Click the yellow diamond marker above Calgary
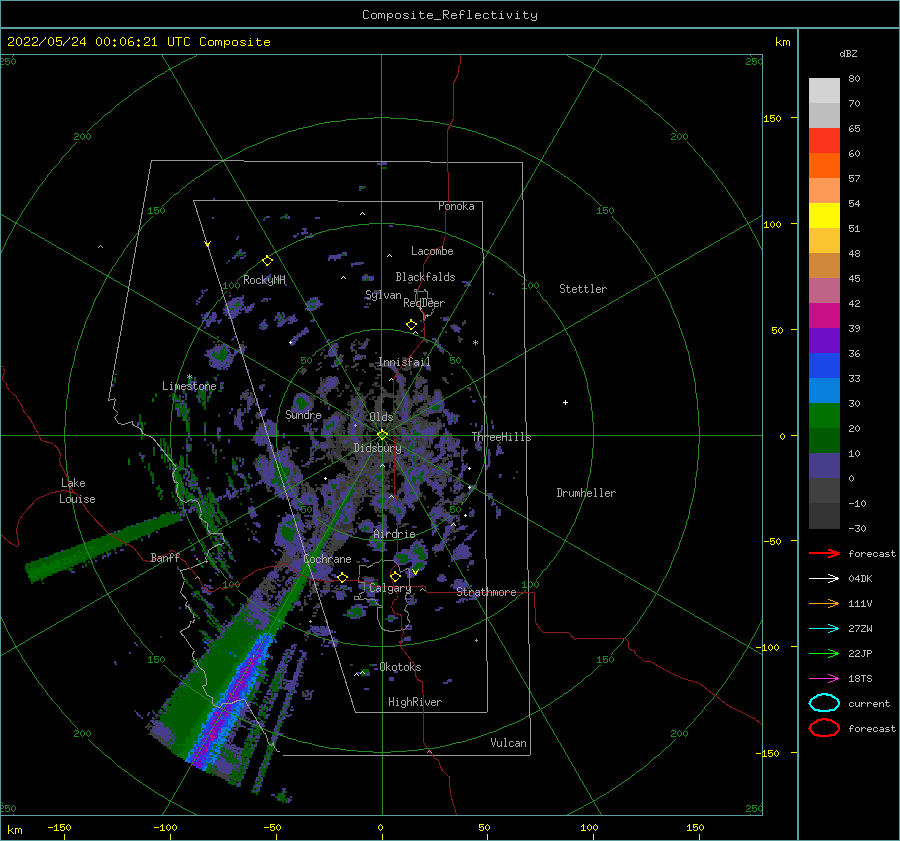The height and width of the screenshot is (841, 900). (395, 576)
